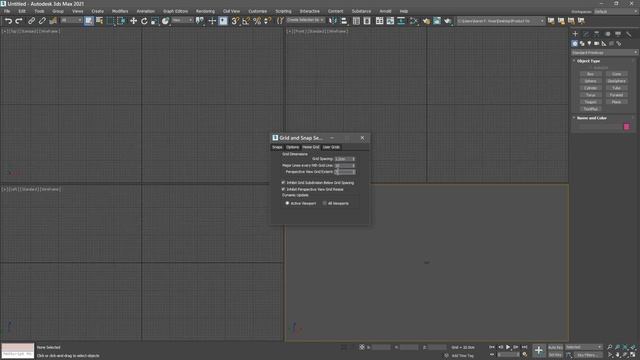Click the Mirror tool icon
640x360 pixels.
click(x=333, y=21)
